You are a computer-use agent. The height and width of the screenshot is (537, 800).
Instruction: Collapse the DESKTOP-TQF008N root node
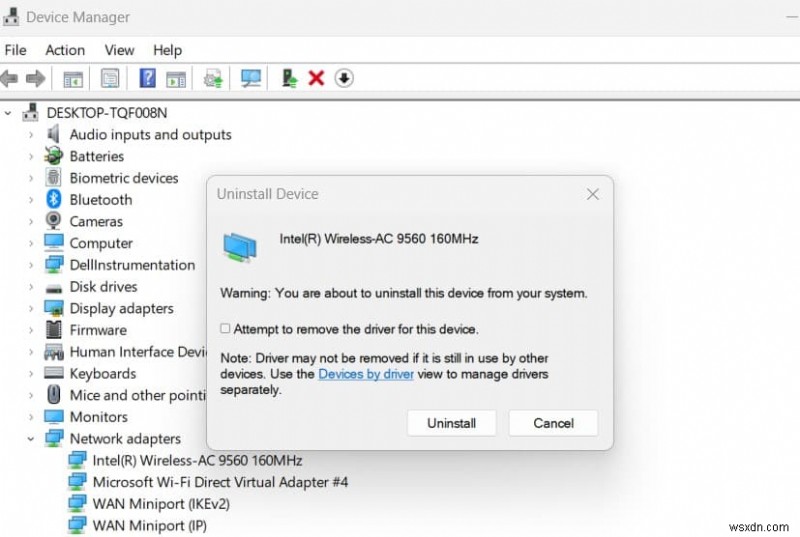click(x=8, y=113)
